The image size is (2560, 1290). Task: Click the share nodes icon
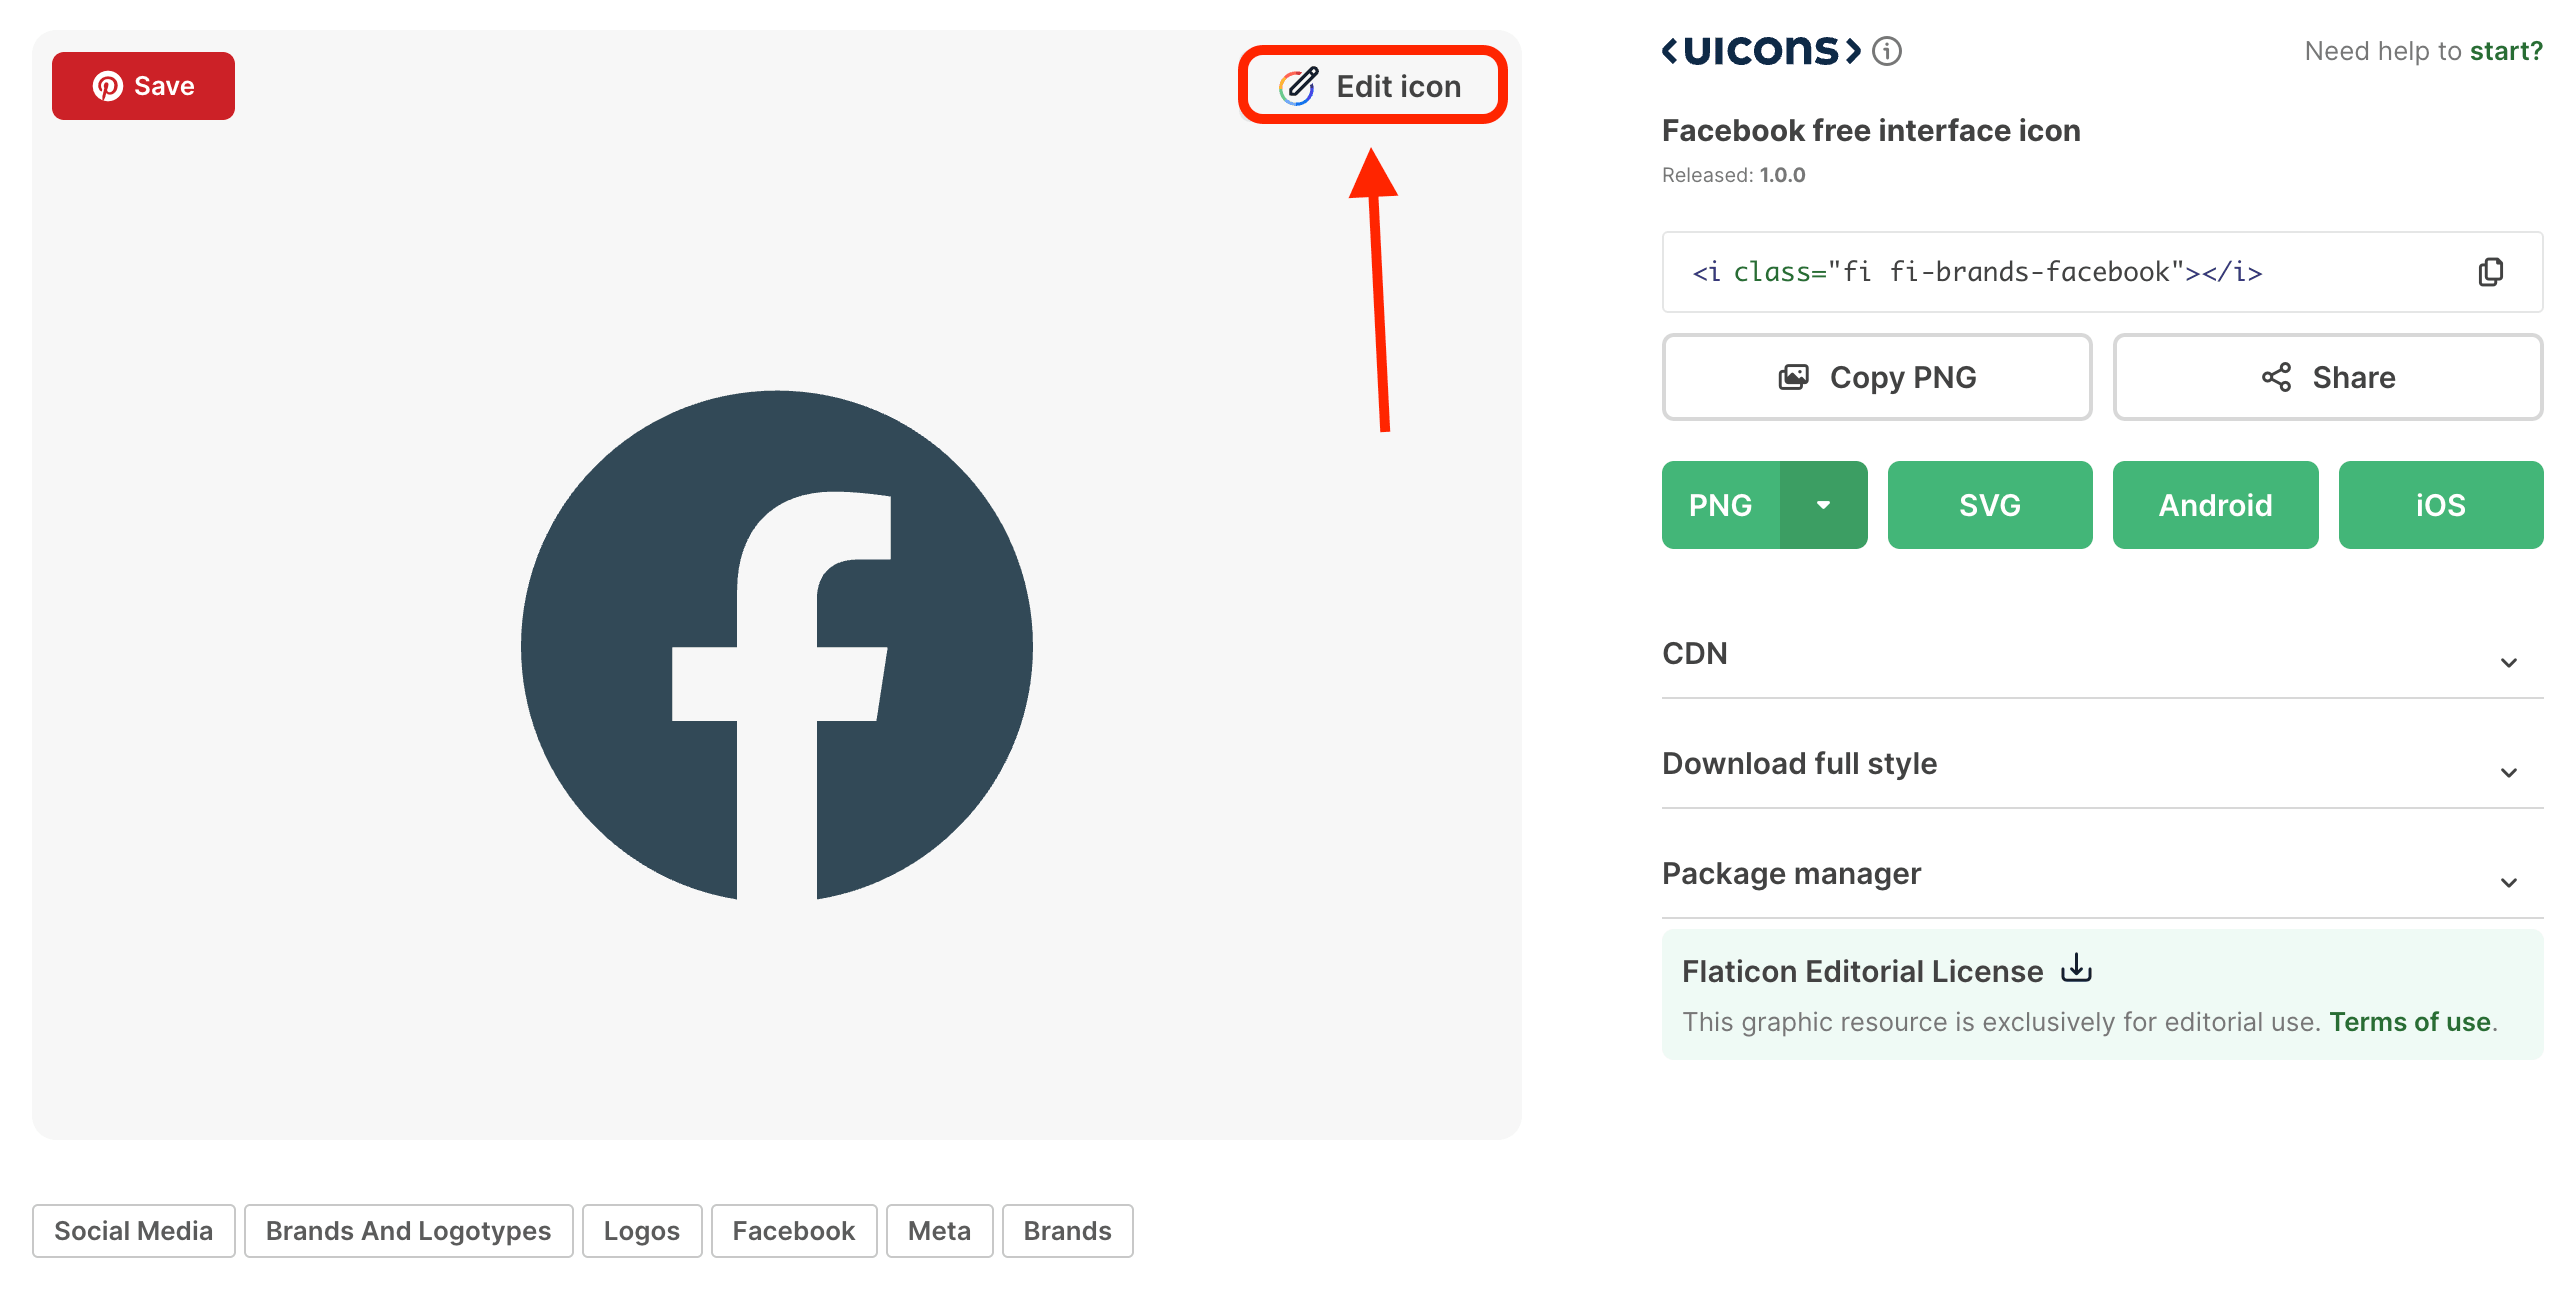2277,377
